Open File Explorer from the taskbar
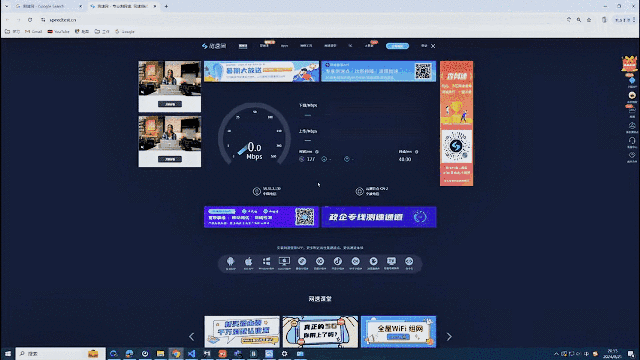The width and height of the screenshot is (640, 360). tap(160, 354)
